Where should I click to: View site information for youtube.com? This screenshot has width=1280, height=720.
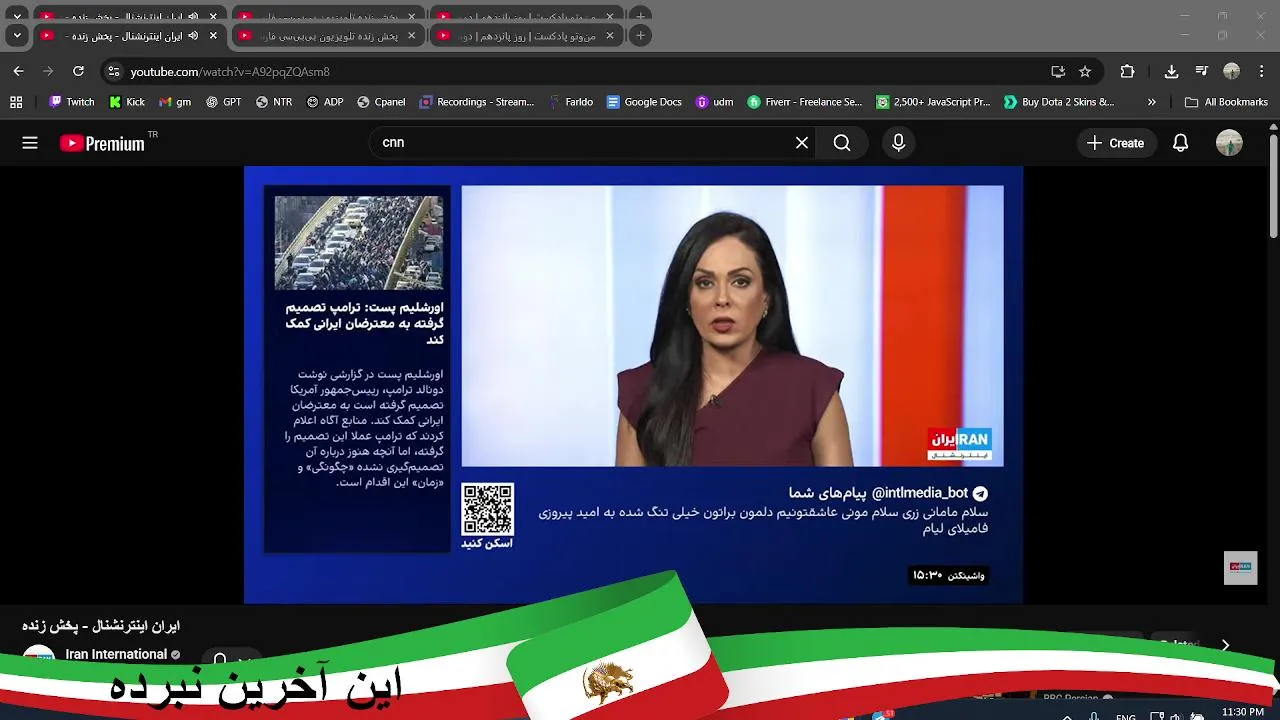[x=114, y=72]
